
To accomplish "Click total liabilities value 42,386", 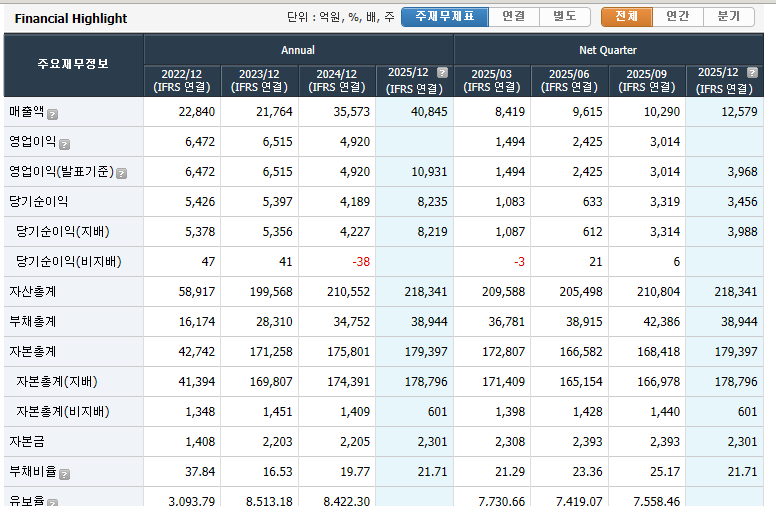I will click(662, 322).
